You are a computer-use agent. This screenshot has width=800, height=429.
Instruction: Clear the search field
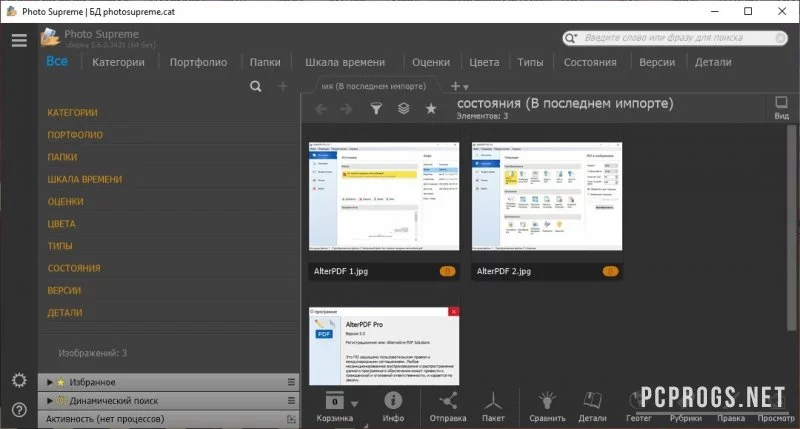pos(780,38)
